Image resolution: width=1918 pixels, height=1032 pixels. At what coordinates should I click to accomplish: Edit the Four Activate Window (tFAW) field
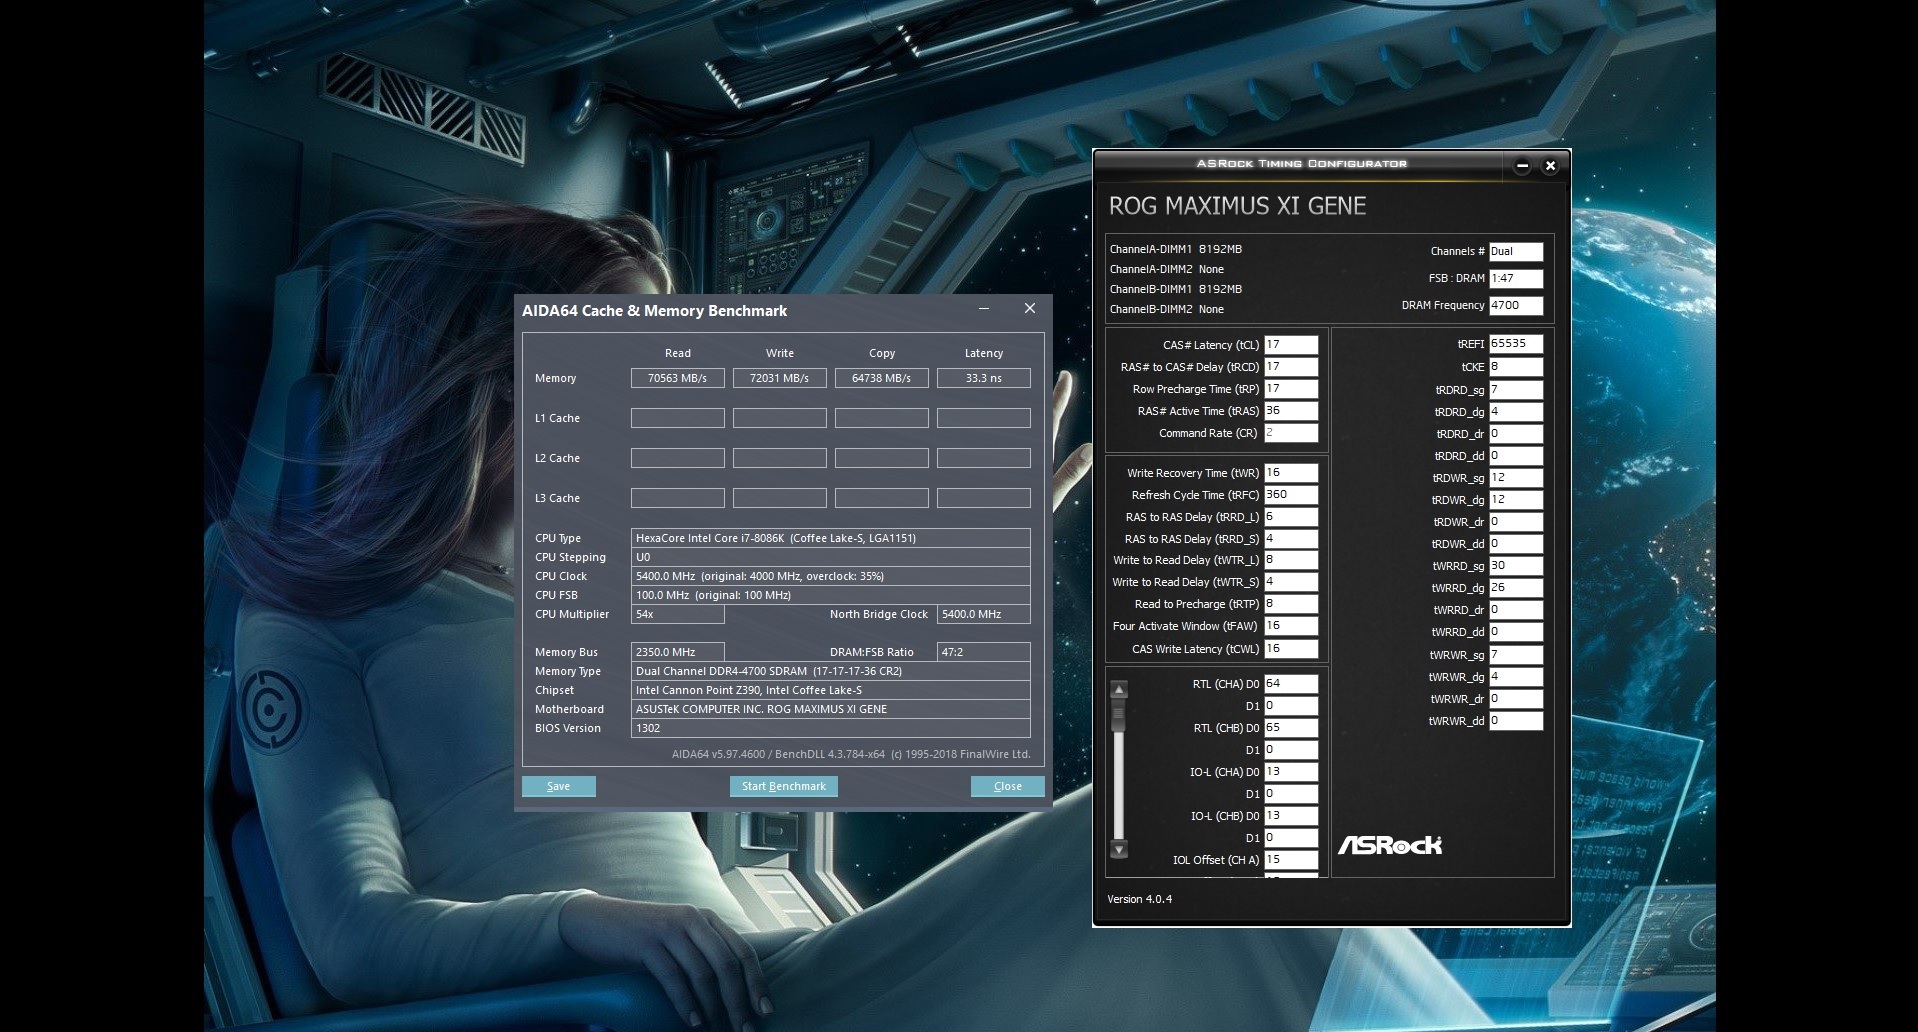[x=1291, y=626]
